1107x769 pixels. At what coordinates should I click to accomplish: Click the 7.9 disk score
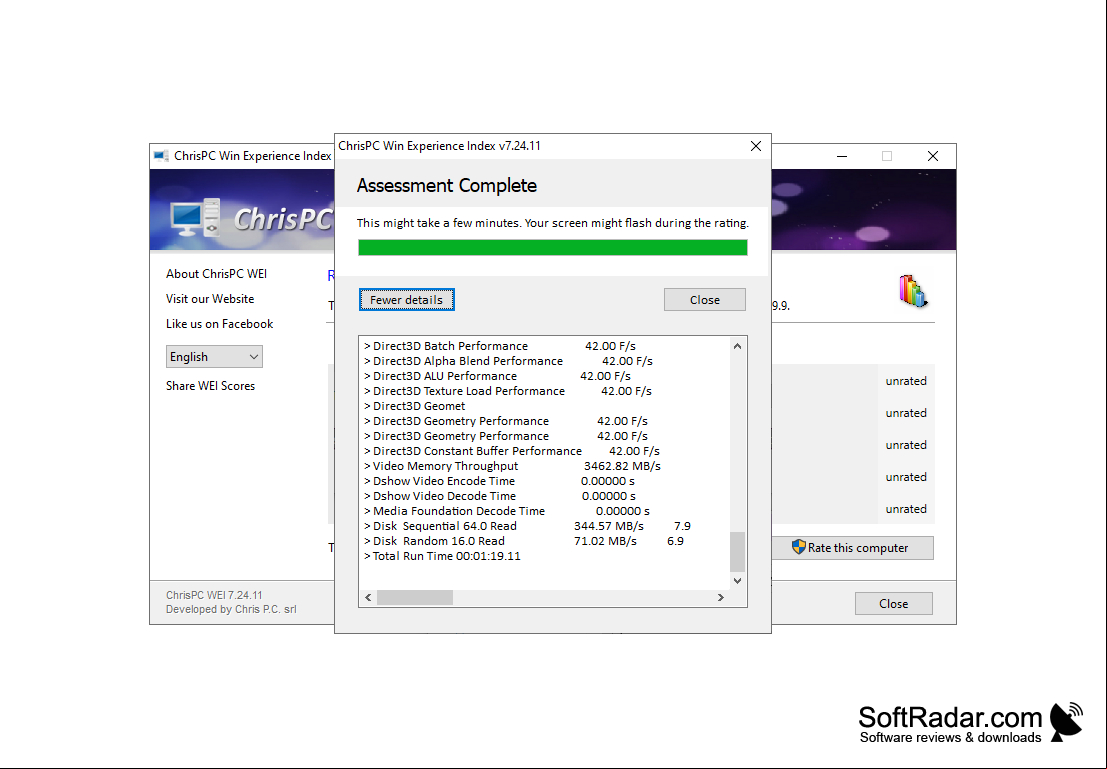click(682, 526)
